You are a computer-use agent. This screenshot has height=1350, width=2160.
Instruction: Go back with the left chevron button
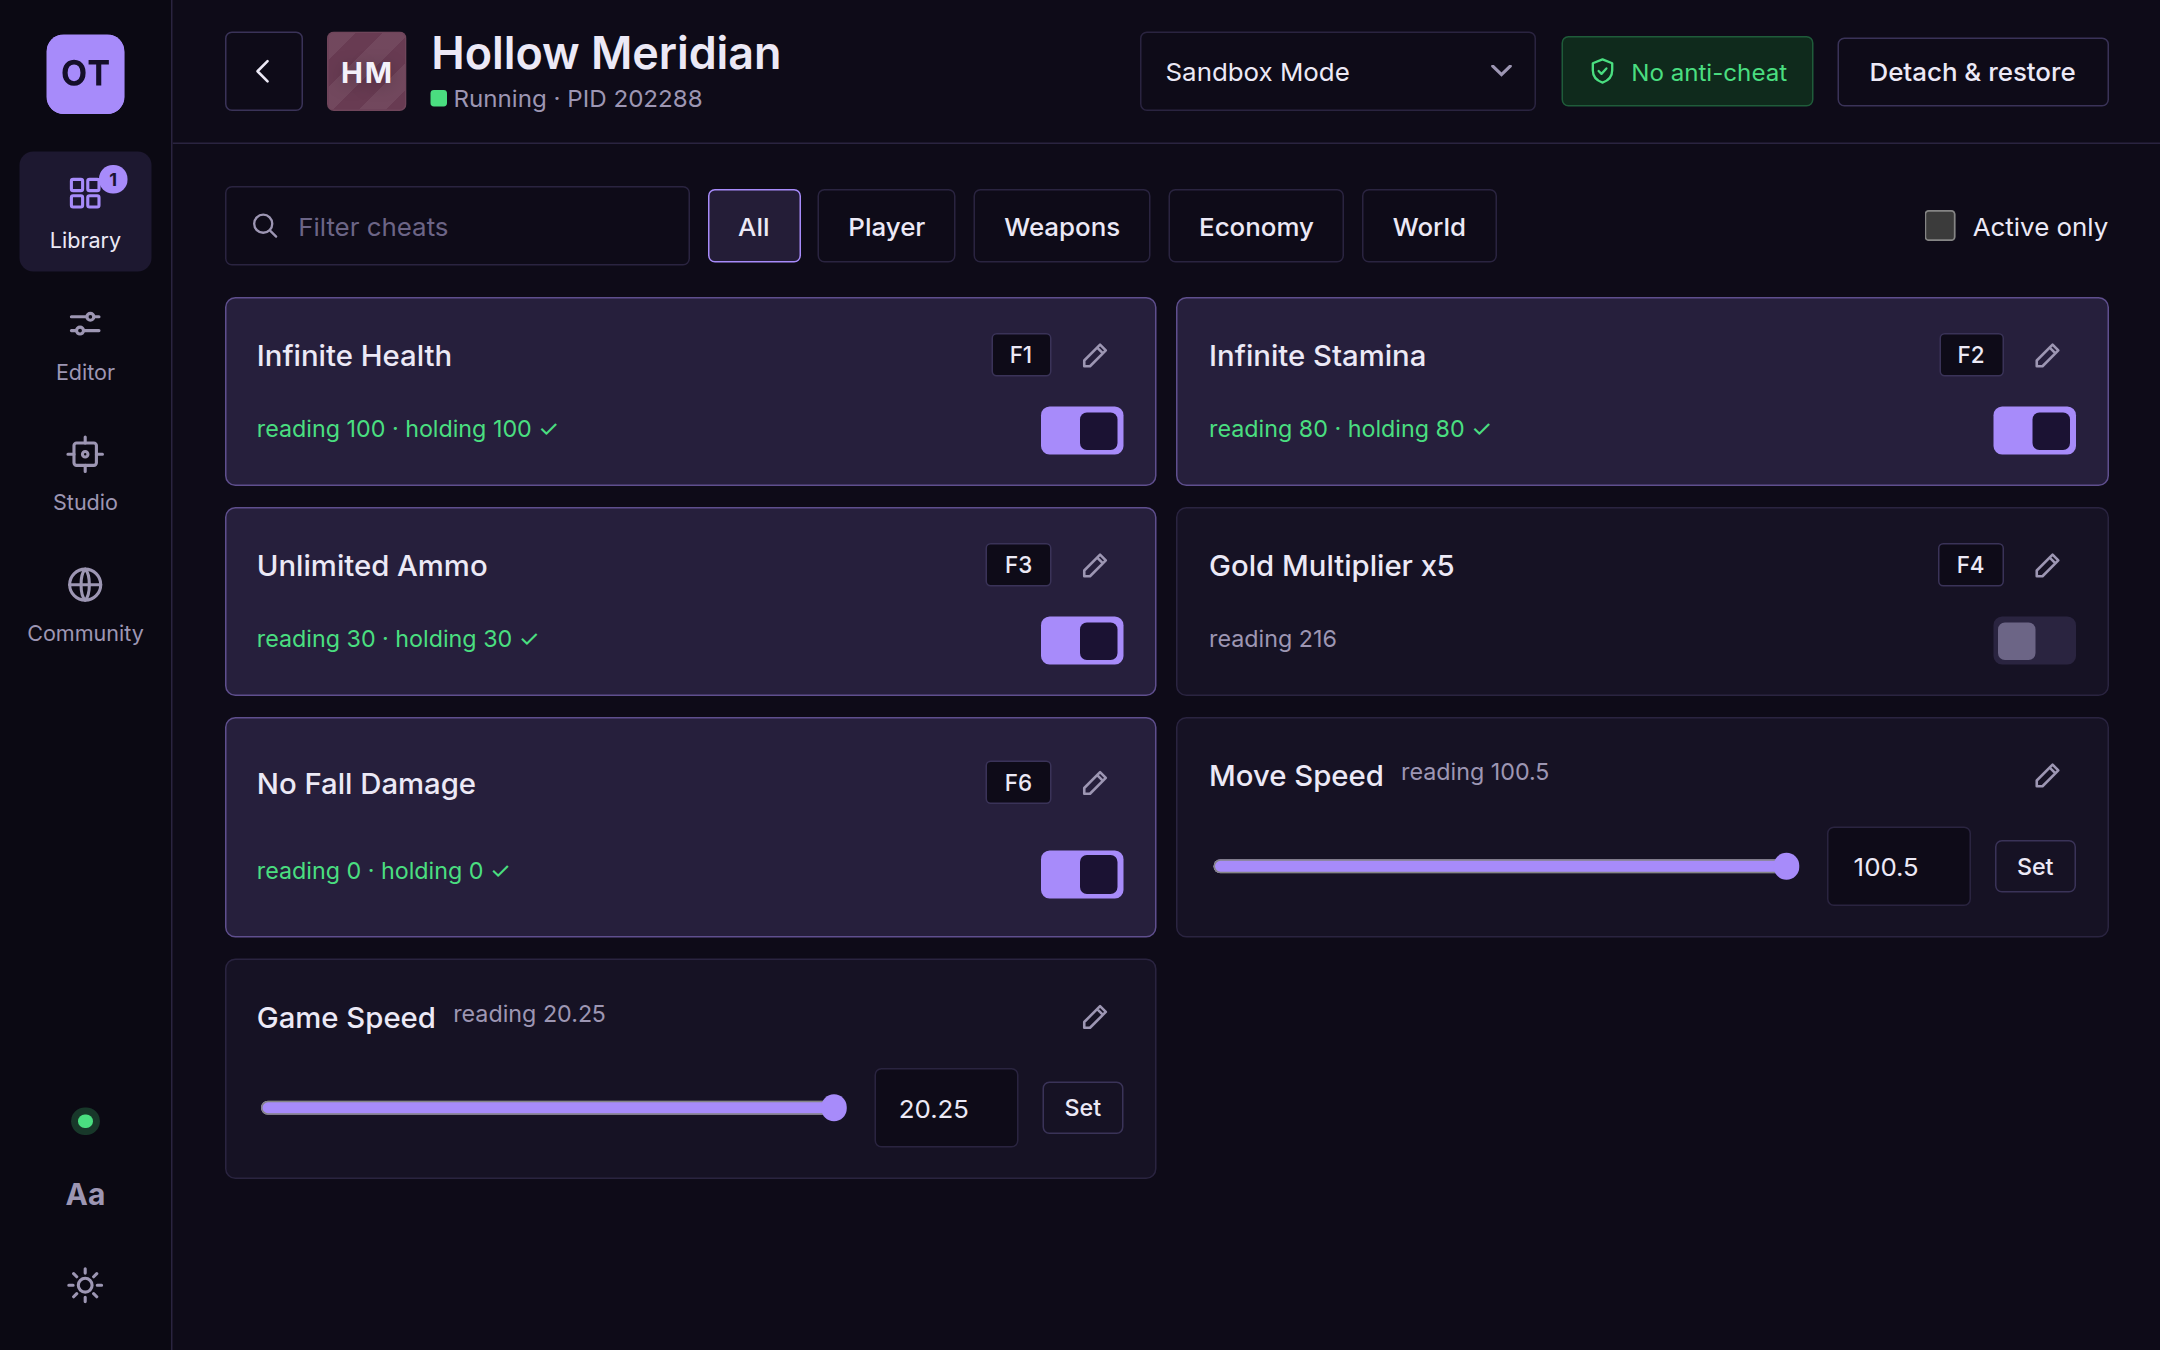point(264,71)
